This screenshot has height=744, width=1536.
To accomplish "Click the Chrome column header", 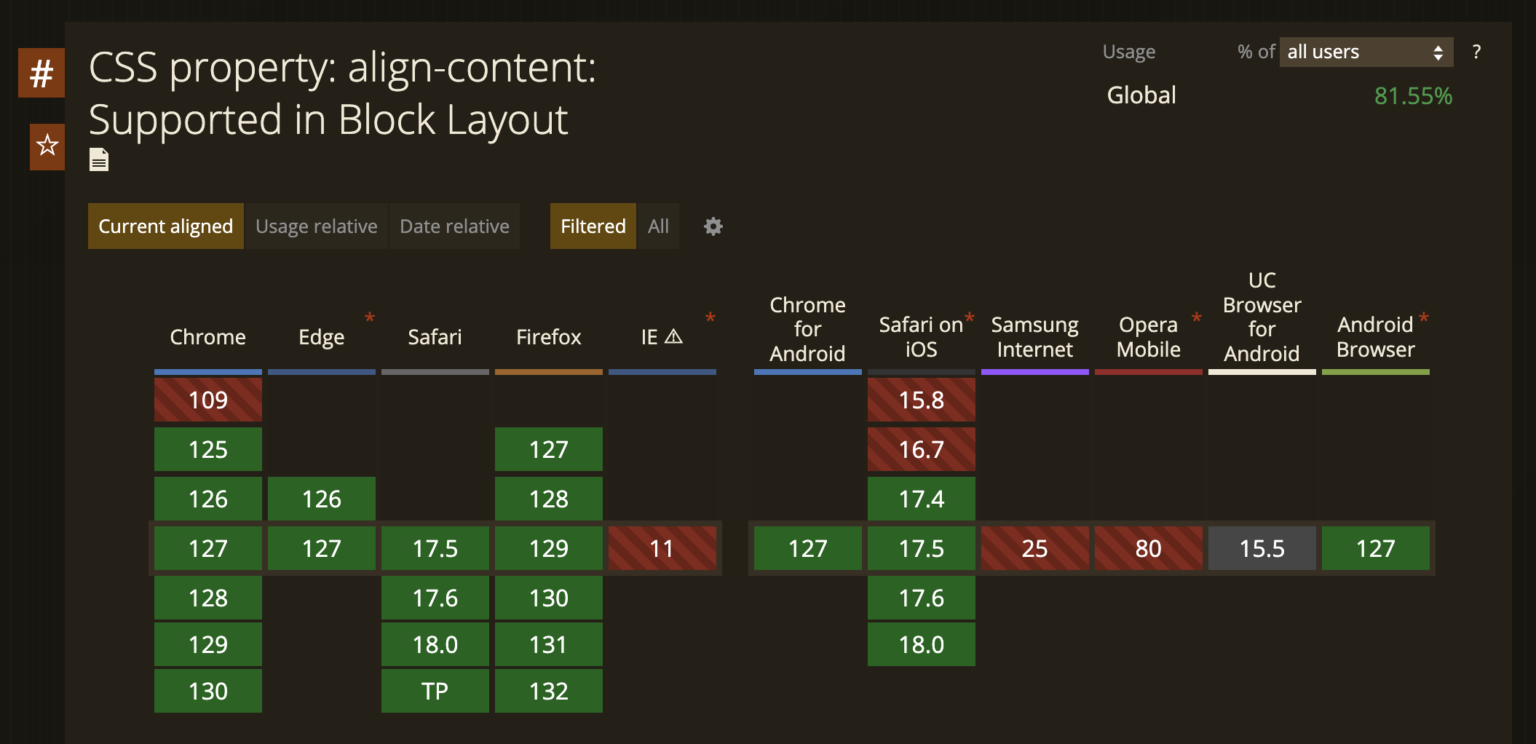I will coord(208,337).
